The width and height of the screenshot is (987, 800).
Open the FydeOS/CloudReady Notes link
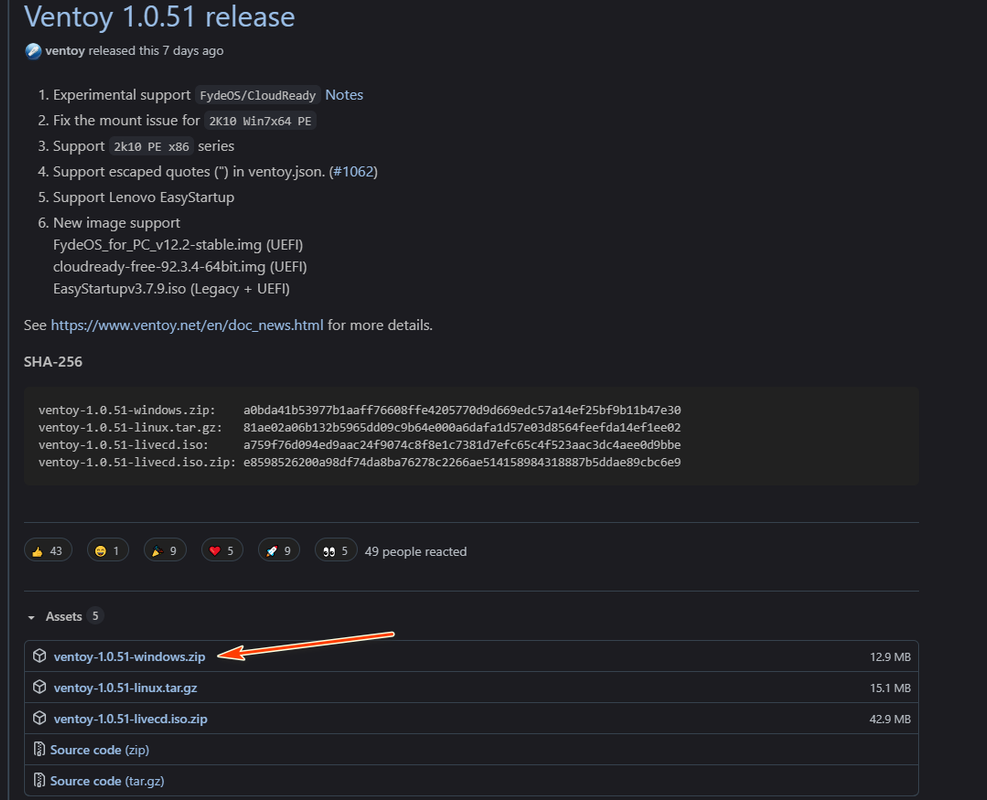click(344, 95)
